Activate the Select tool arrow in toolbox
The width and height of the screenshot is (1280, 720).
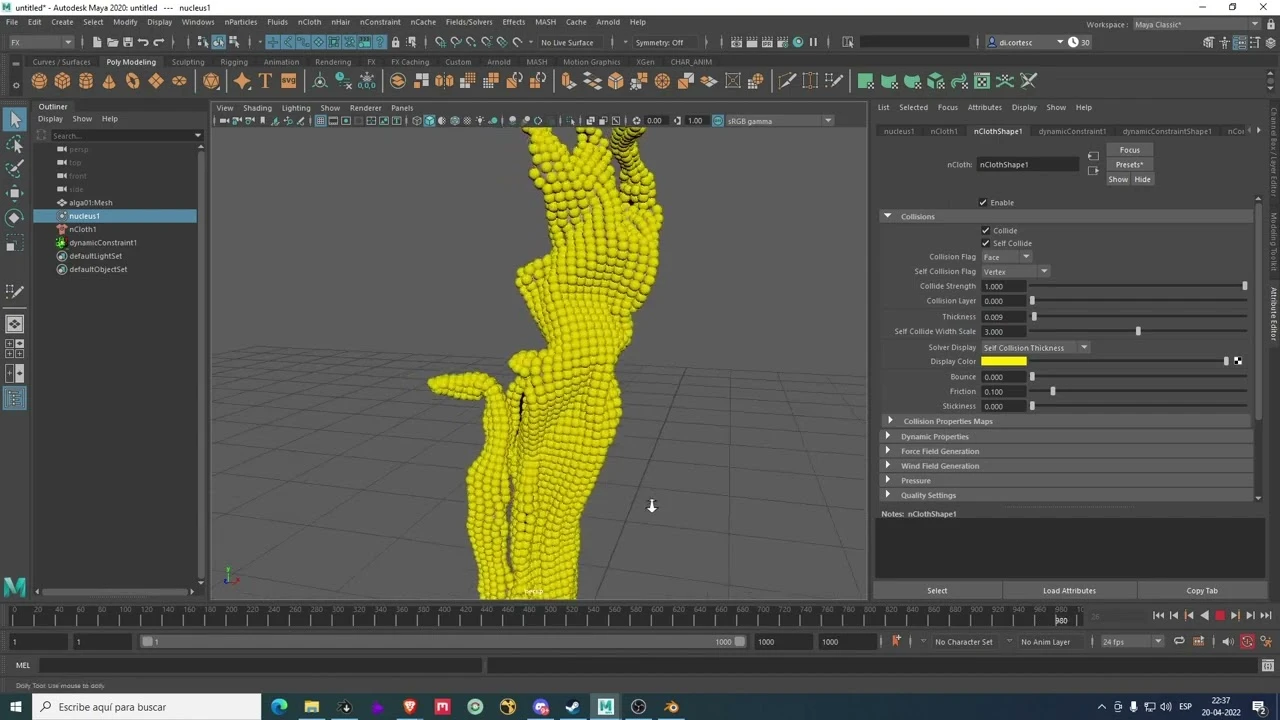15,120
